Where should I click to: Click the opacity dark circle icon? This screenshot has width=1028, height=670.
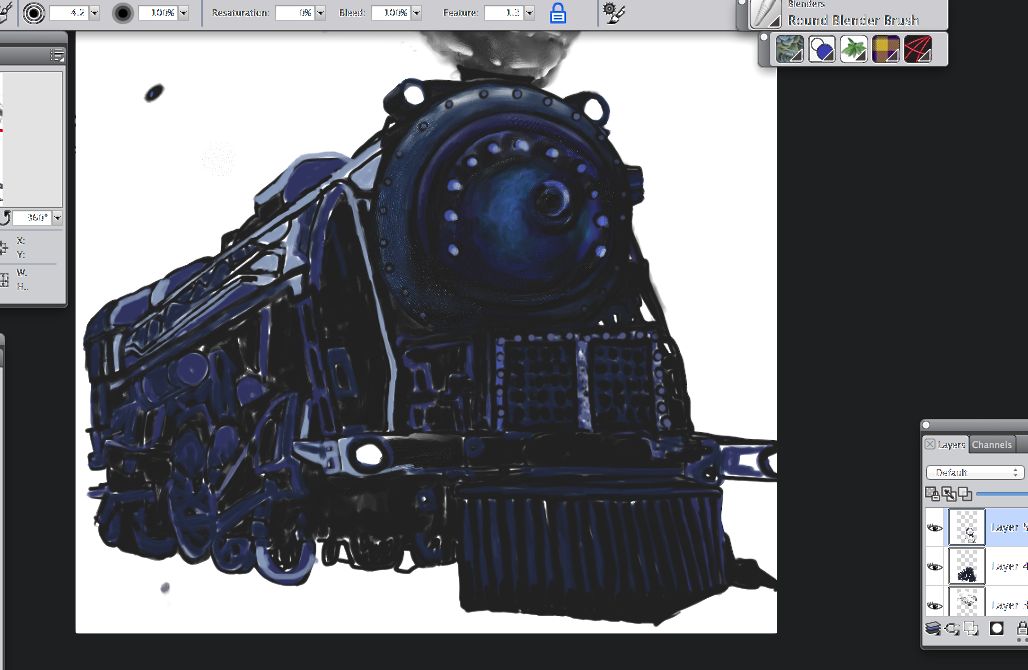(x=124, y=14)
